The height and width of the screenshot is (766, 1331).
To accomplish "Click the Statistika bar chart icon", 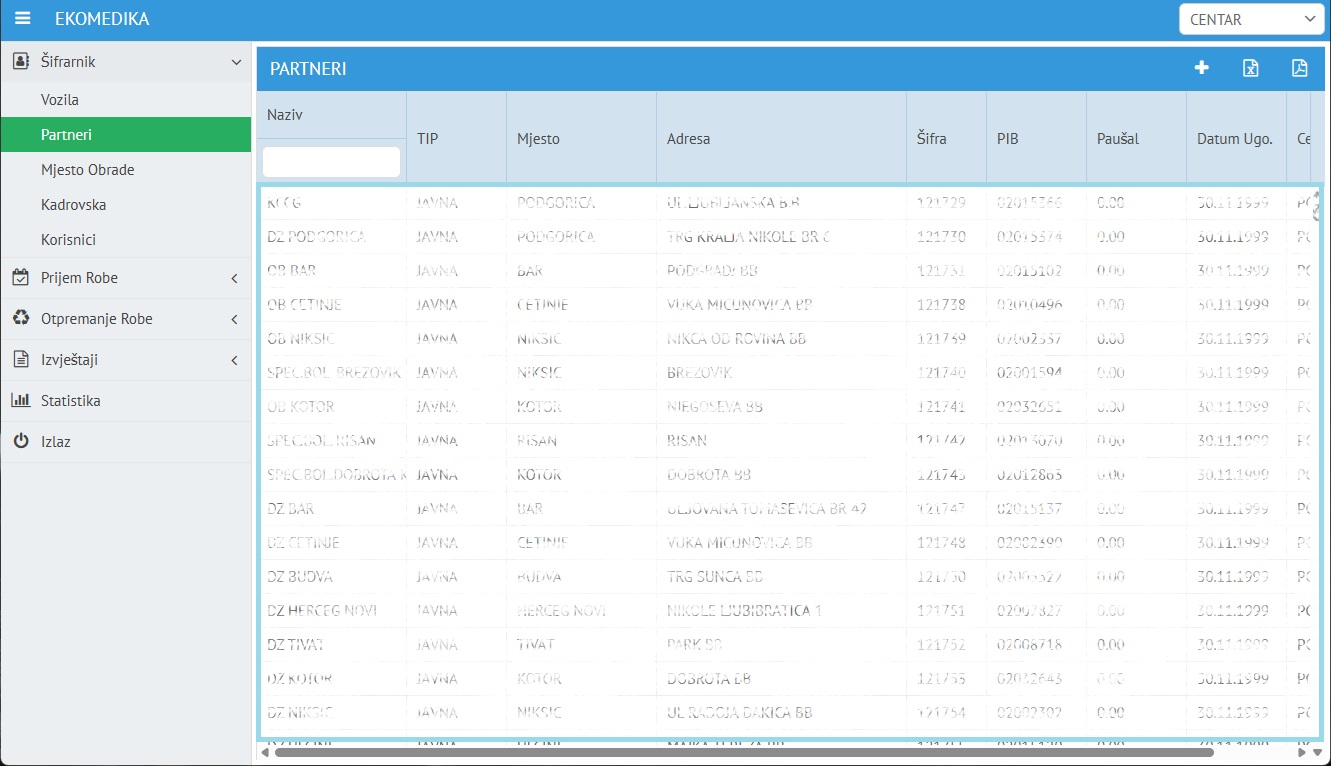I will (21, 401).
